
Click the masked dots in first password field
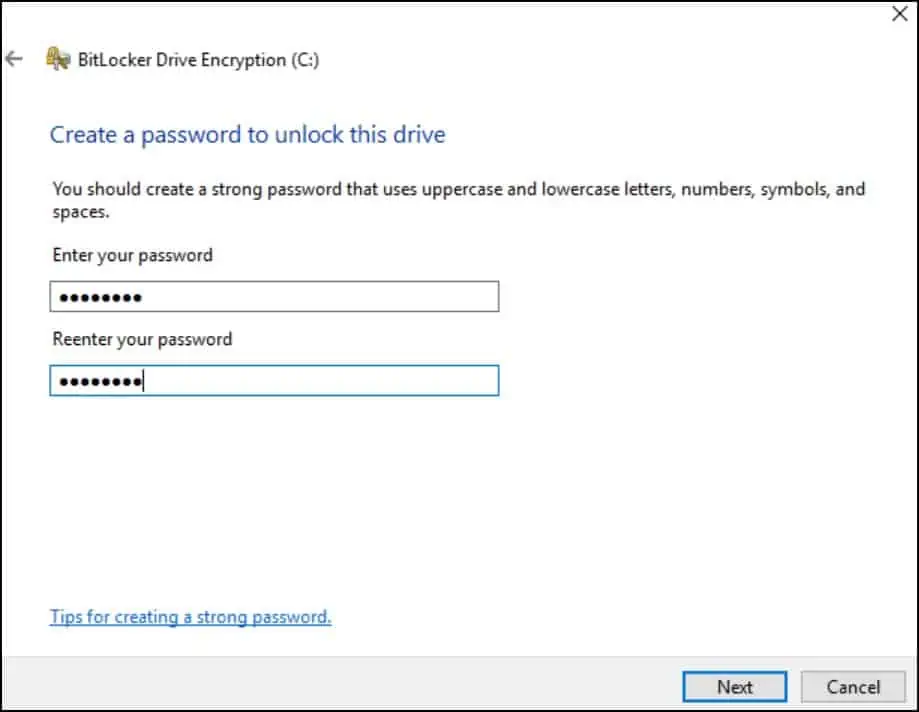[100, 298]
